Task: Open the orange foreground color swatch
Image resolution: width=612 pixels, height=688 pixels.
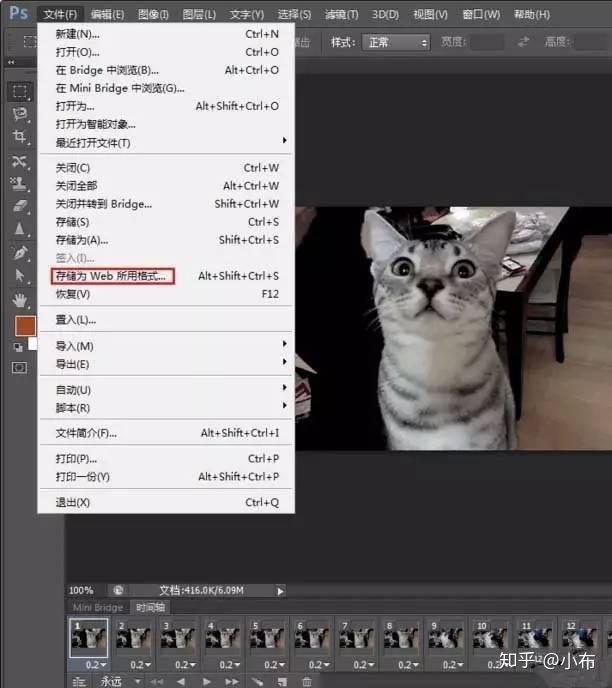Action: click(x=25, y=326)
